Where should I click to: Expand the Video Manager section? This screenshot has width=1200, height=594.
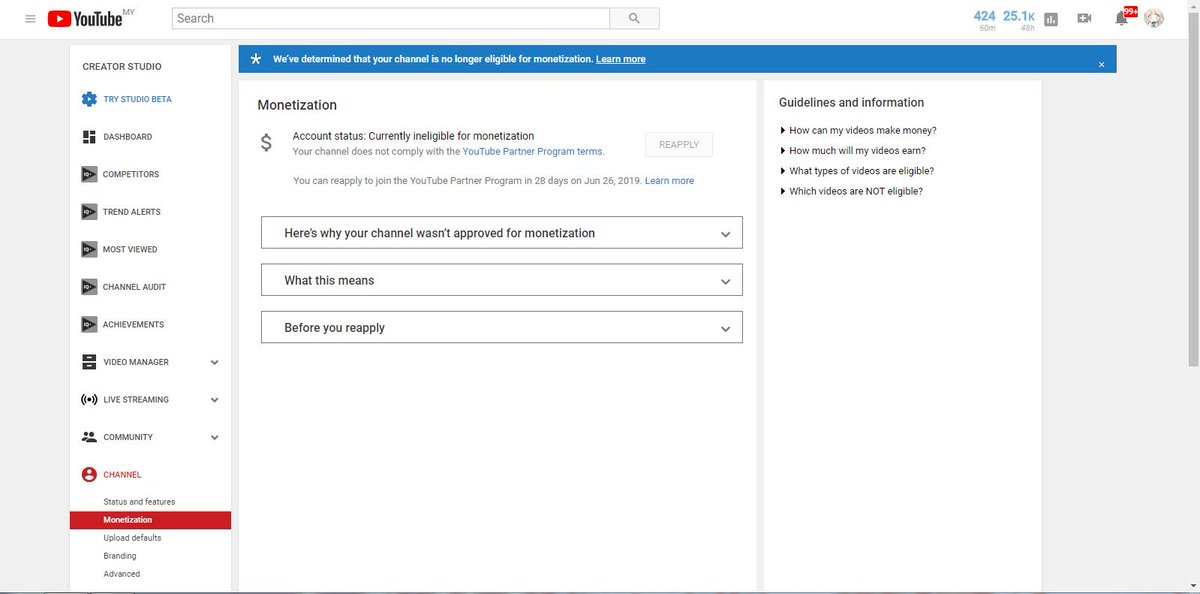tap(215, 362)
